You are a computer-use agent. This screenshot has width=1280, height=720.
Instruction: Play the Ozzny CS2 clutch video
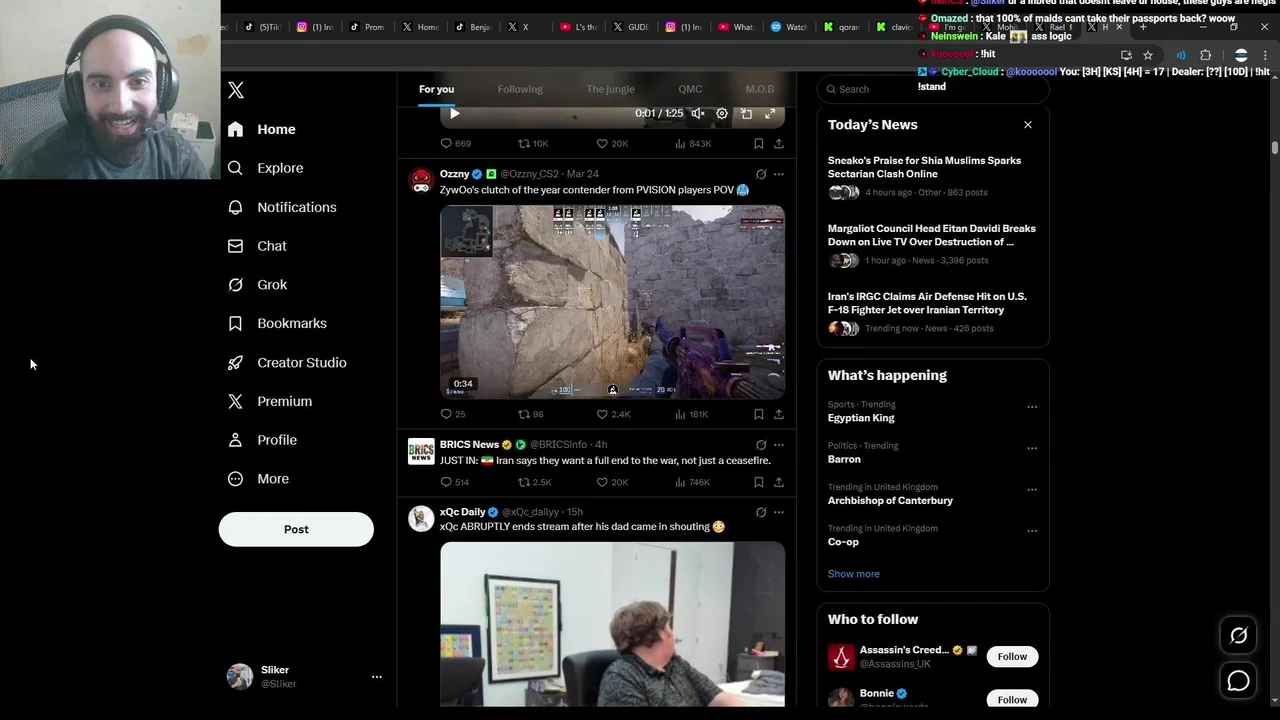click(x=612, y=302)
